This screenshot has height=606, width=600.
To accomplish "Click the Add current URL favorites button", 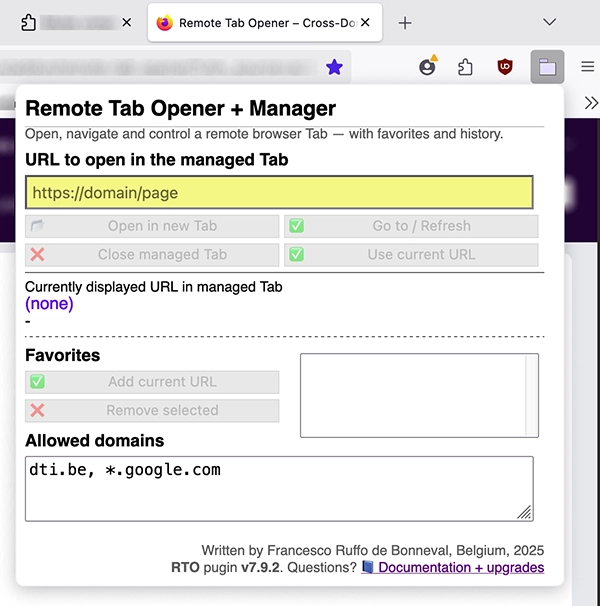I will (152, 382).
